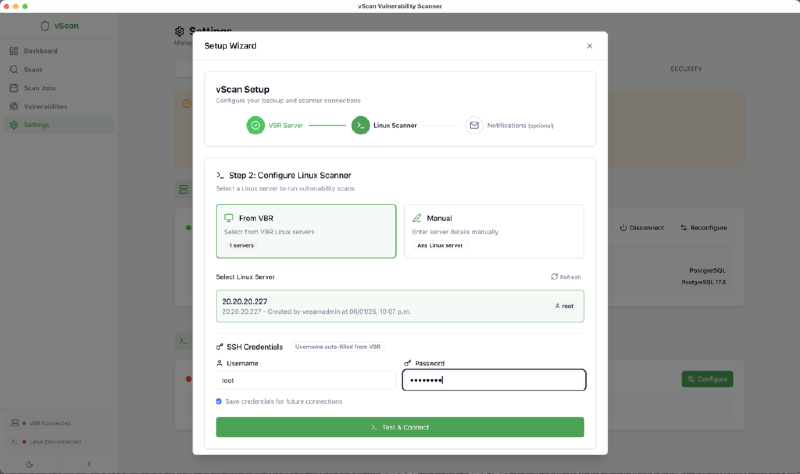800x474 pixels.
Task: Refresh the Linux server list
Action: 565,277
